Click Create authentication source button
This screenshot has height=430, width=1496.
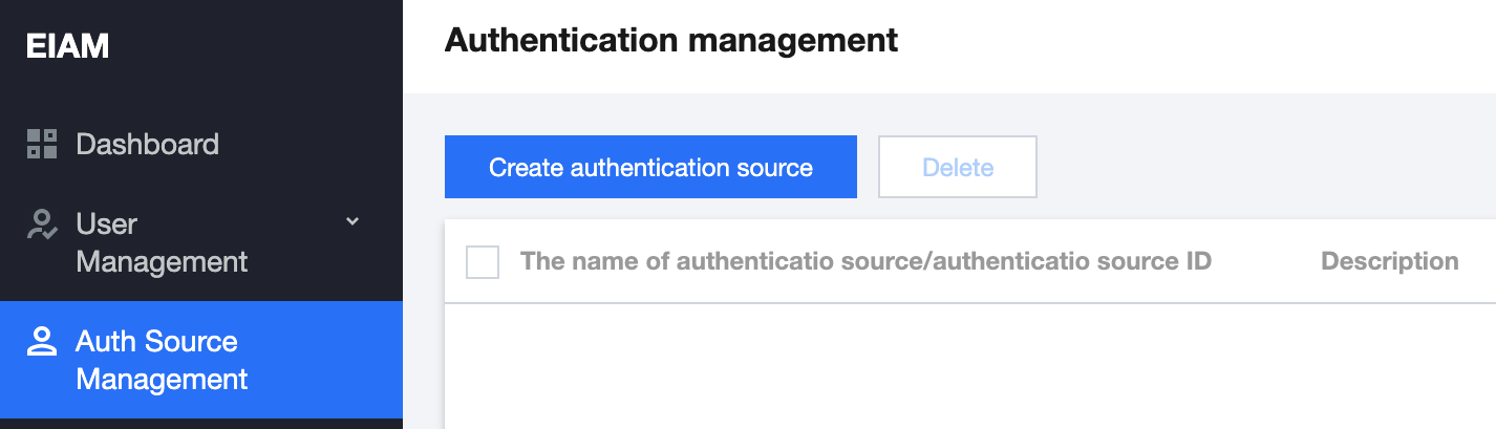coord(651,167)
